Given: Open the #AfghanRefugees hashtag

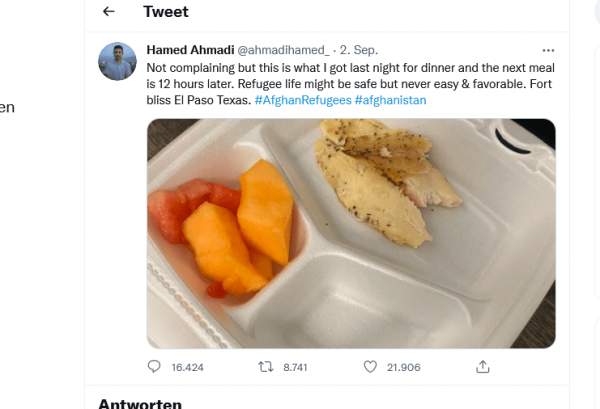Looking at the screenshot, I should pos(302,101).
